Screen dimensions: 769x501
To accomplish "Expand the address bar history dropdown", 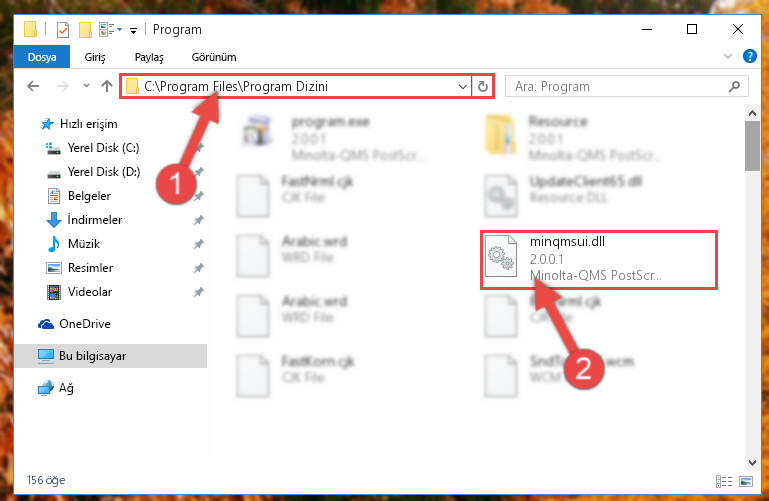I will tap(462, 87).
